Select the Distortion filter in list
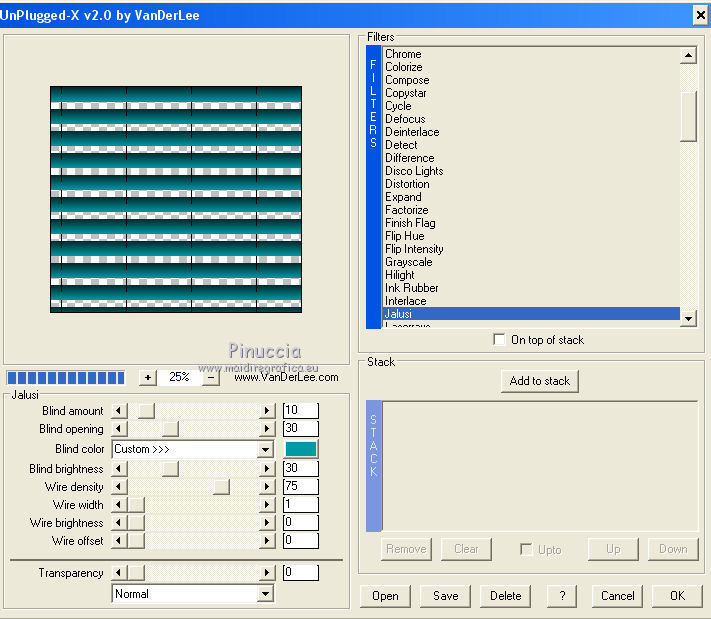The width and height of the screenshot is (711, 619). click(x=407, y=184)
